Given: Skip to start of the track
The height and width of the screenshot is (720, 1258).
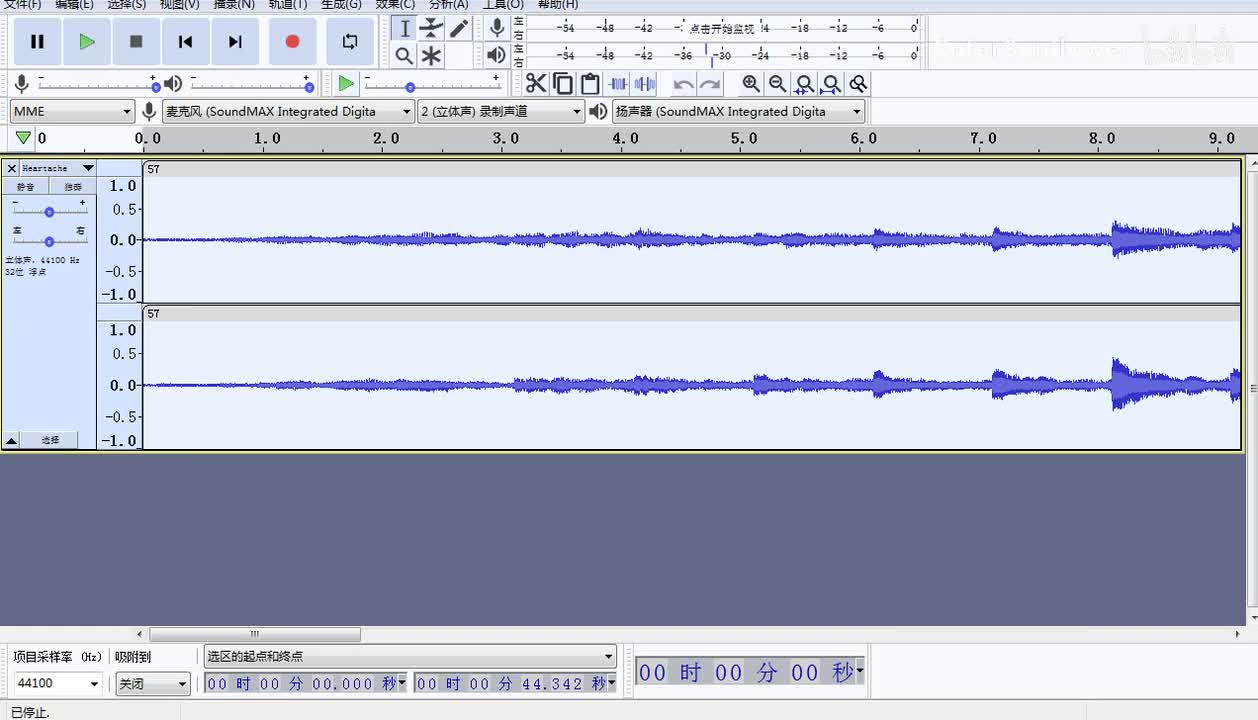Looking at the screenshot, I should (185, 42).
